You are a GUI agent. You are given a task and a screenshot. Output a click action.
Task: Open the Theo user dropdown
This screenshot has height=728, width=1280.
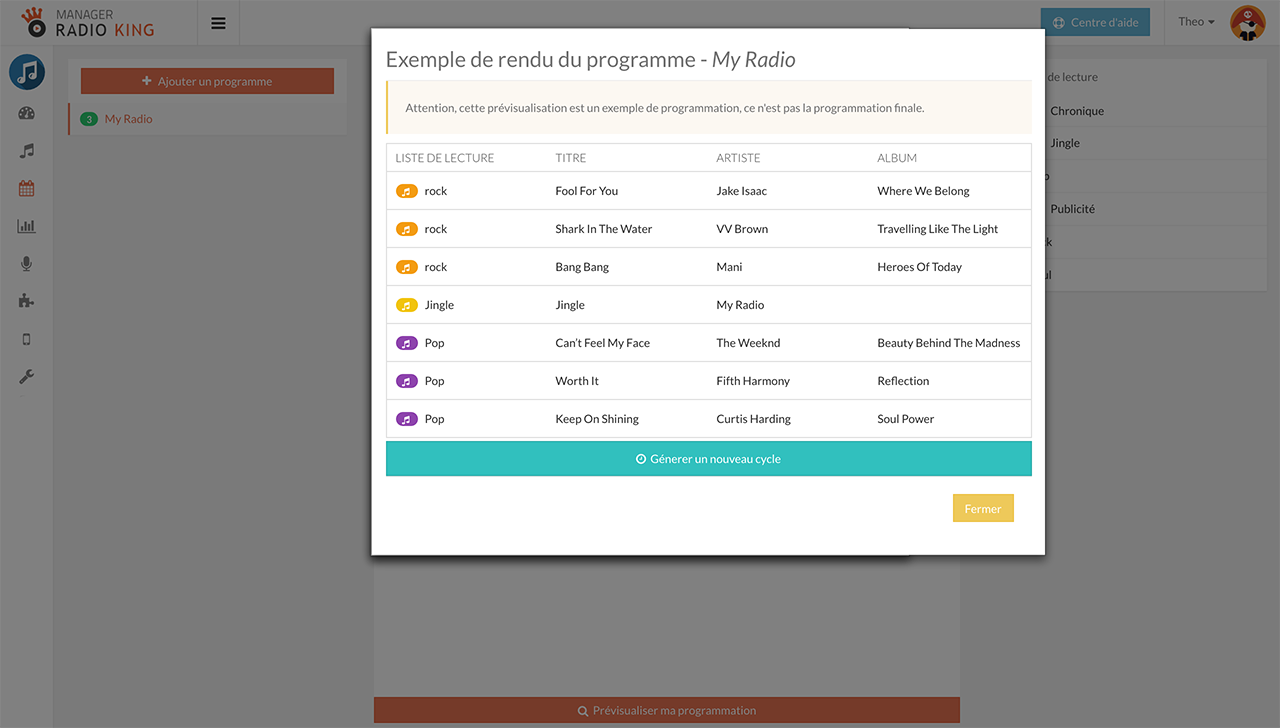click(x=1196, y=22)
